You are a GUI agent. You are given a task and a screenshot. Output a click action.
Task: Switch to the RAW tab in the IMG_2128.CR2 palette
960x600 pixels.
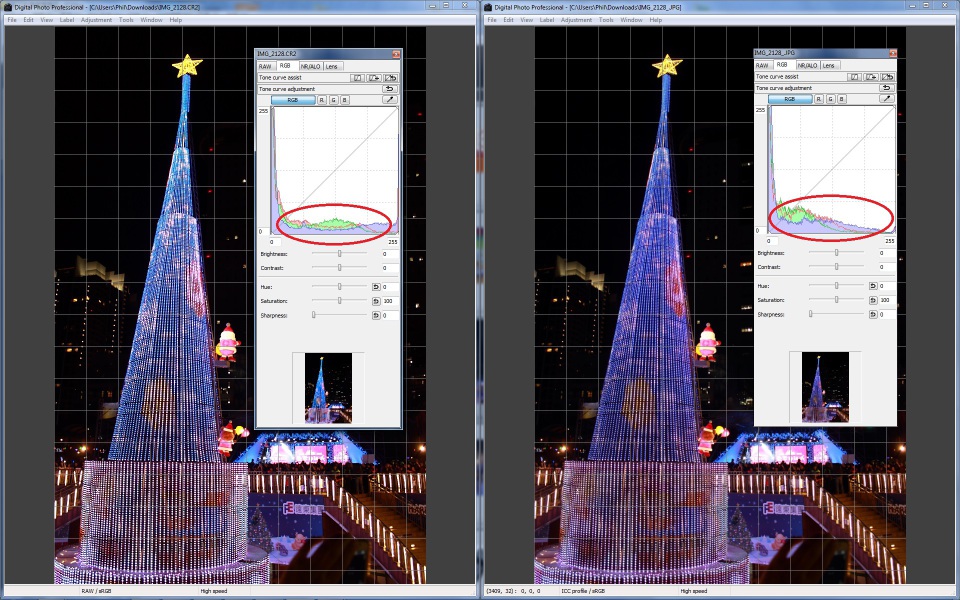tap(265, 66)
